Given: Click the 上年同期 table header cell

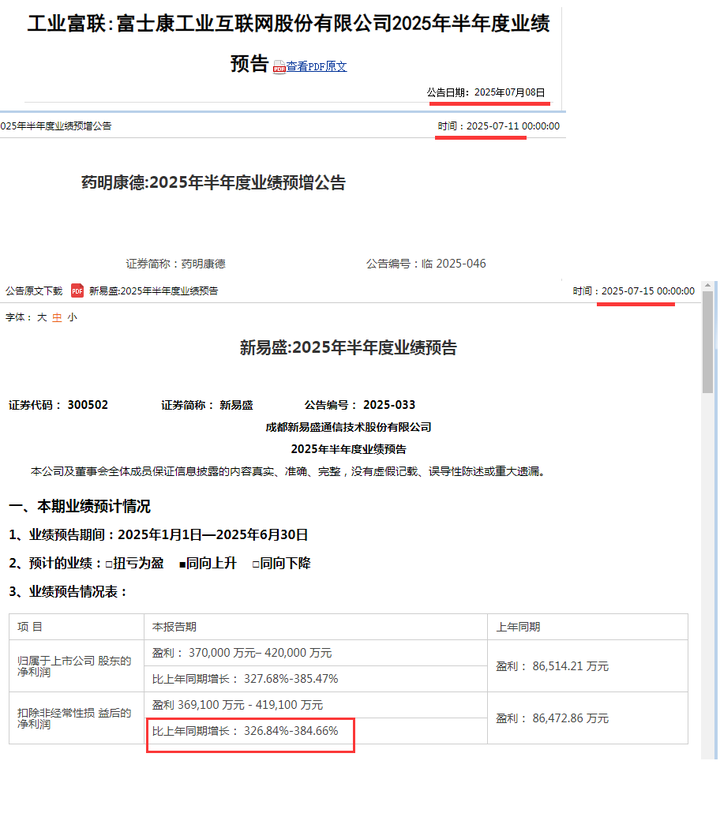Looking at the screenshot, I should pos(588,627).
